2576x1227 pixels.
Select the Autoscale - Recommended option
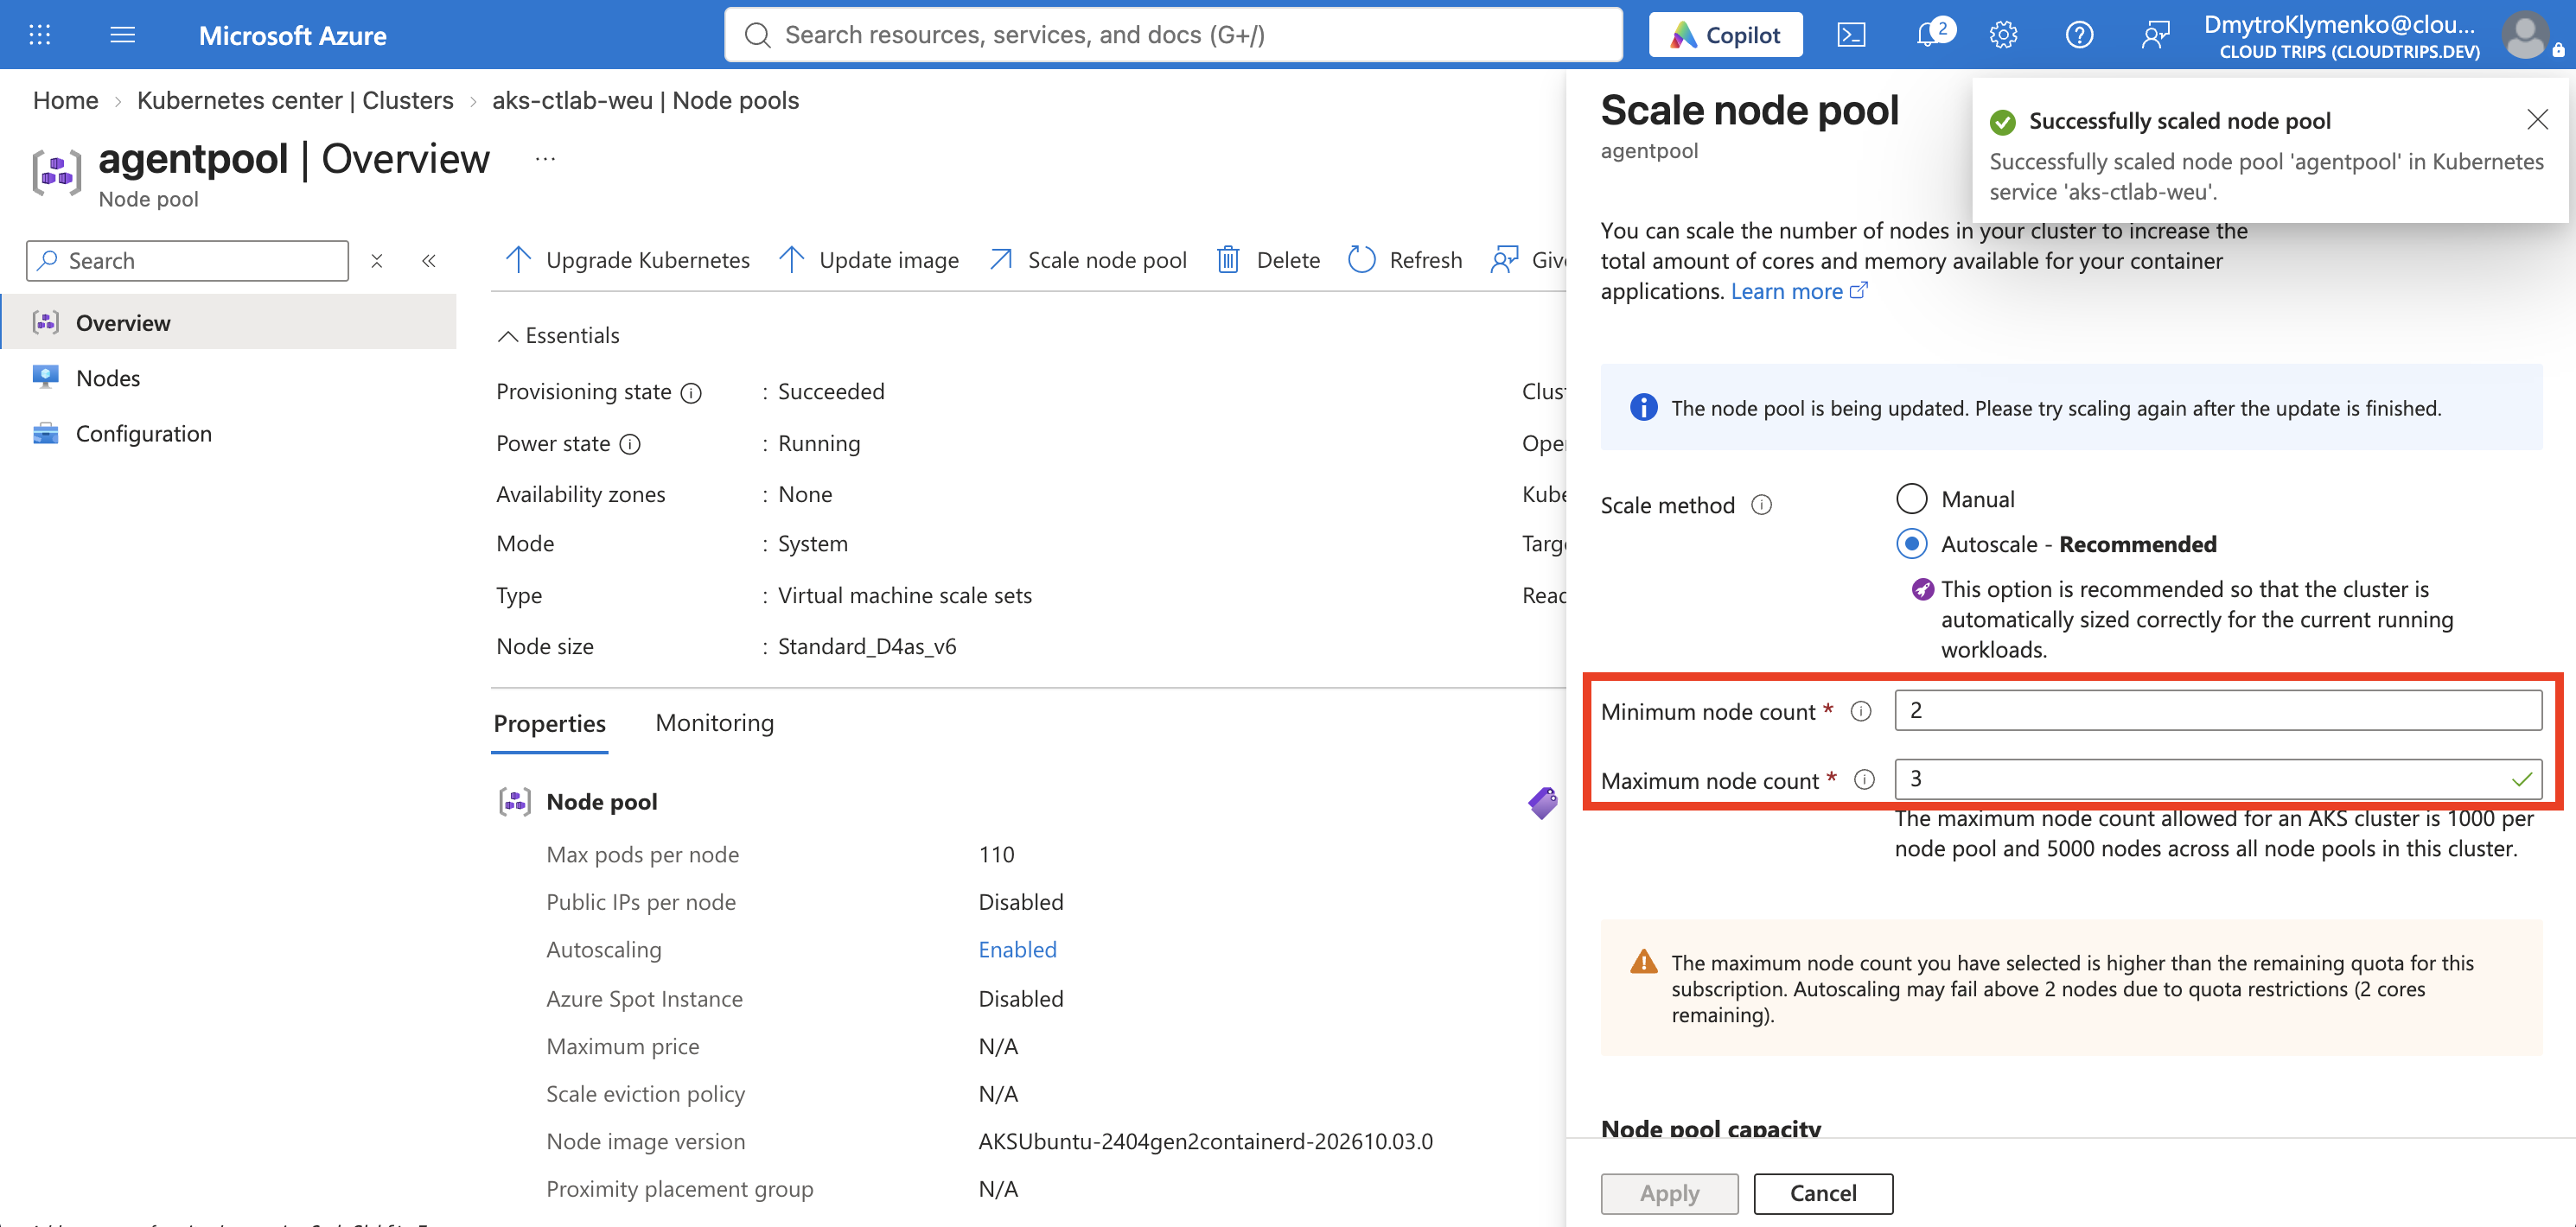coord(1912,544)
